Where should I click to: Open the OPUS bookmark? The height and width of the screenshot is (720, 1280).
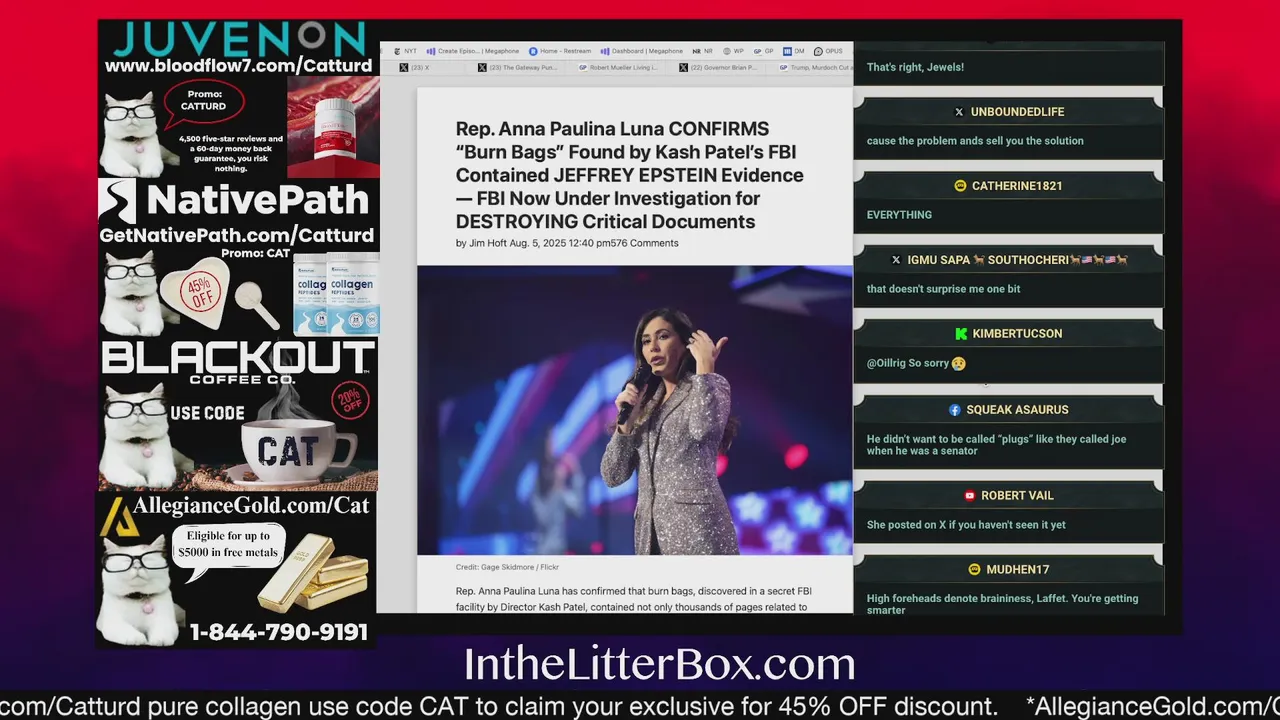(828, 51)
